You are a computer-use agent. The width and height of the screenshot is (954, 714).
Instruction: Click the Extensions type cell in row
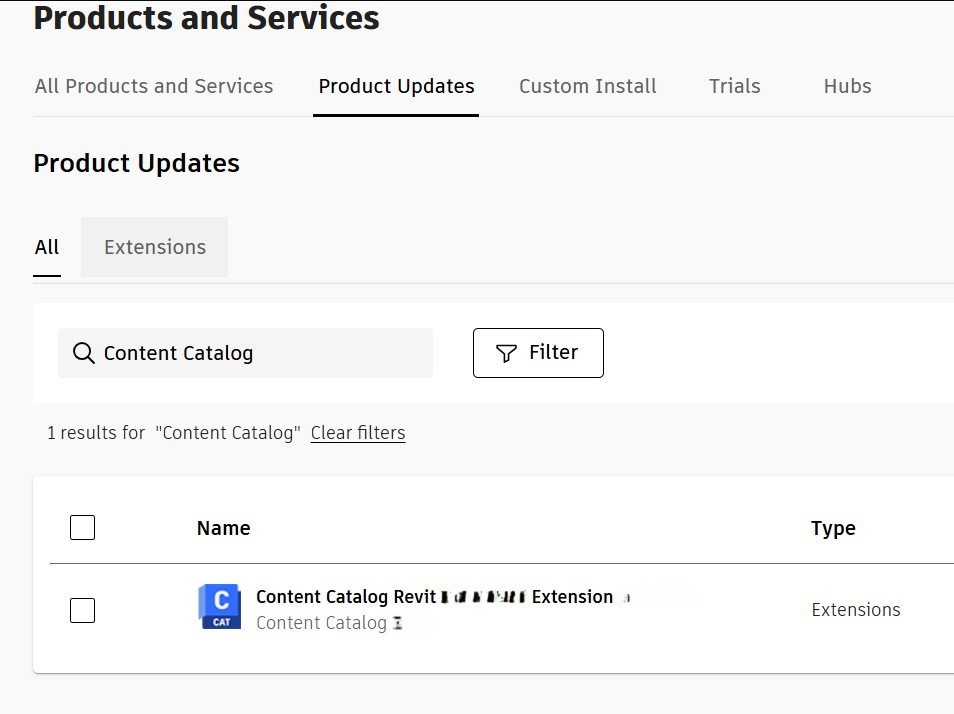[855, 610]
